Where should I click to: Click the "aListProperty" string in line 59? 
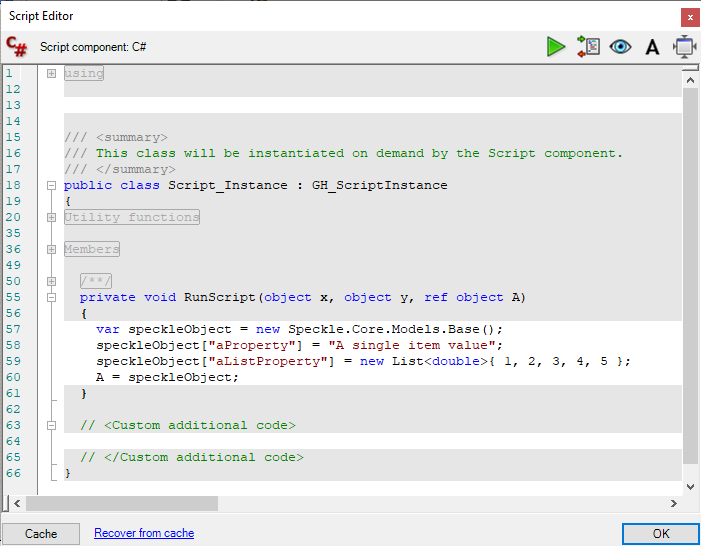point(270,362)
